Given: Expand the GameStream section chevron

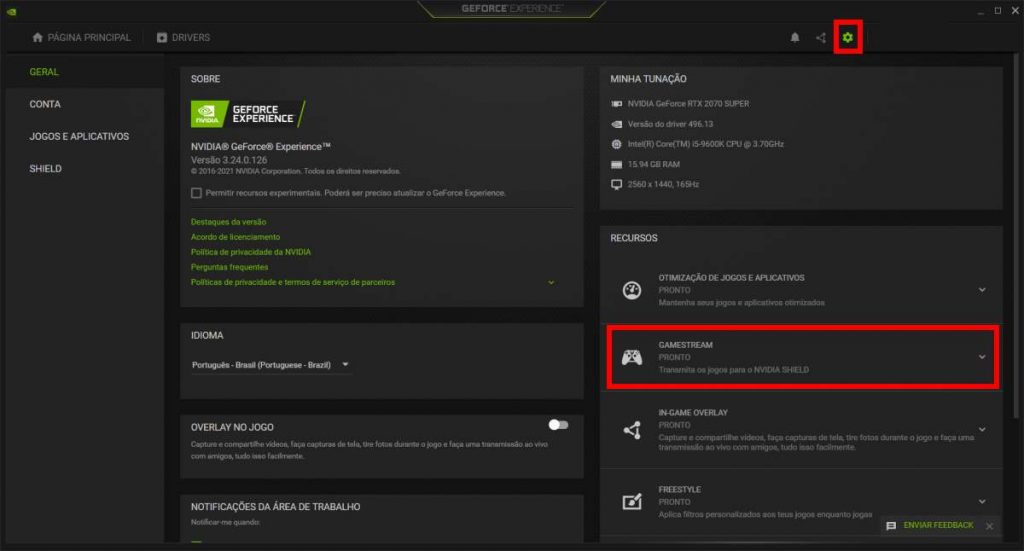Looking at the screenshot, I should (982, 357).
